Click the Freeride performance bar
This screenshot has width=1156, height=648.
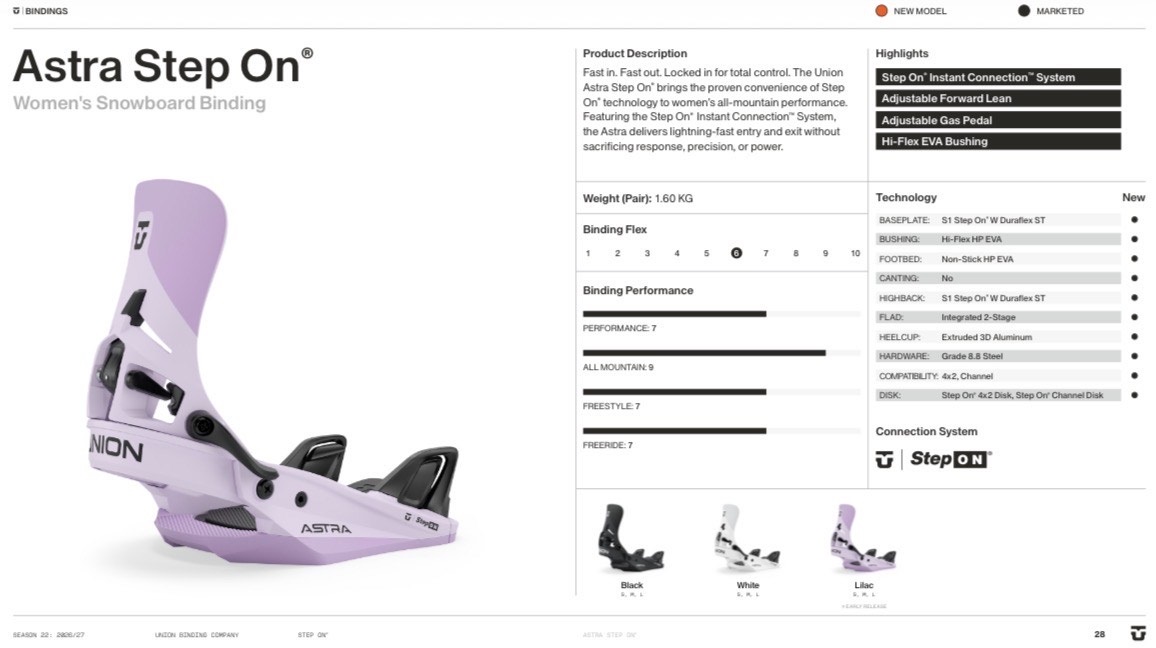pos(674,431)
